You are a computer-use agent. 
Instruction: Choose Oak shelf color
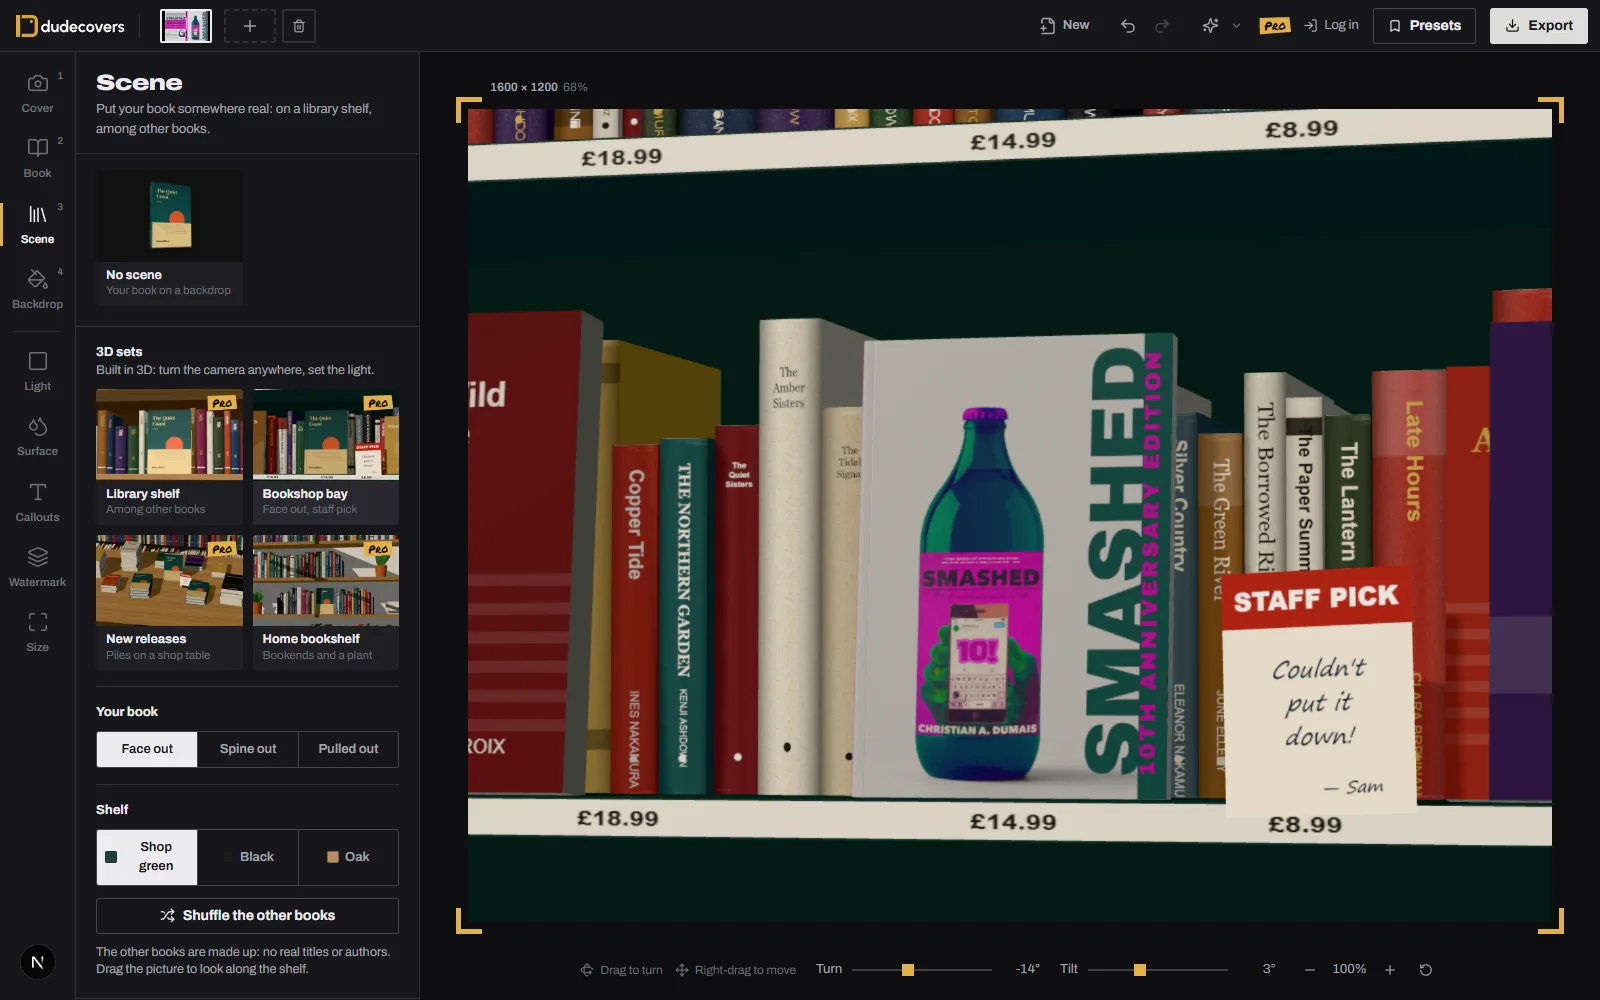pyautogui.click(x=348, y=857)
